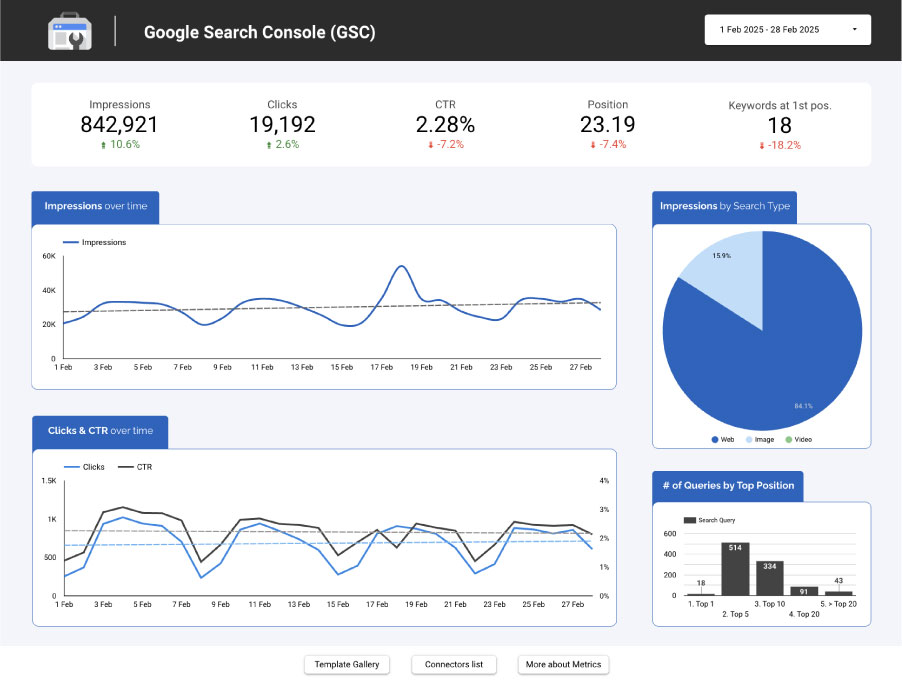Click the 842,921 Impressions value
This screenshot has width=902, height=686.
(119, 124)
